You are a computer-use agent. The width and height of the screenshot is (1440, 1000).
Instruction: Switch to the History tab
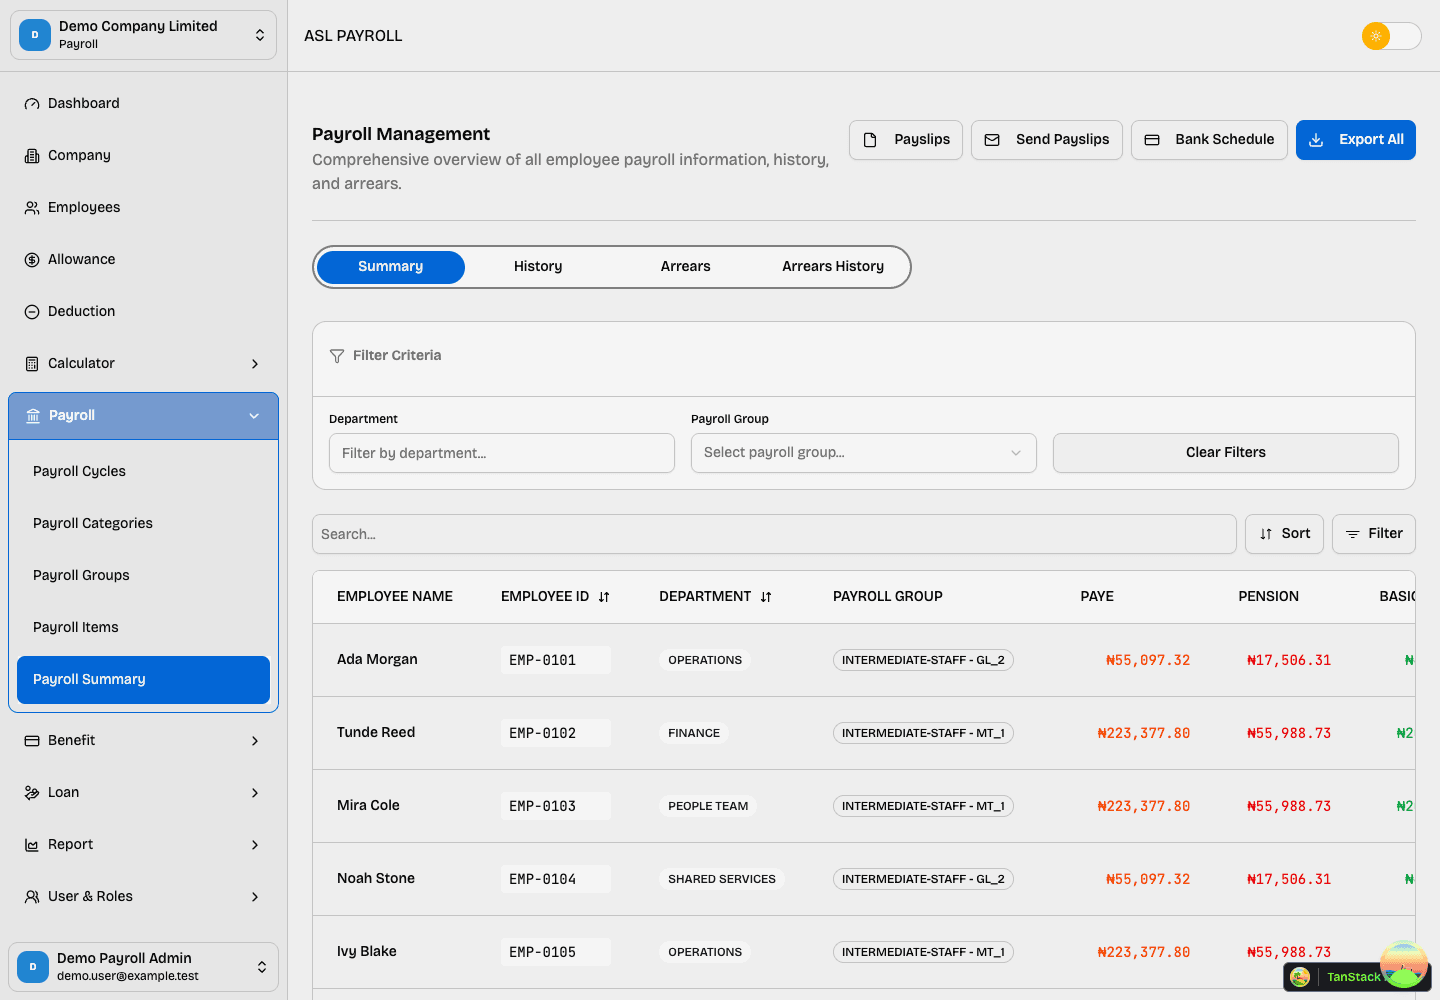click(x=537, y=266)
